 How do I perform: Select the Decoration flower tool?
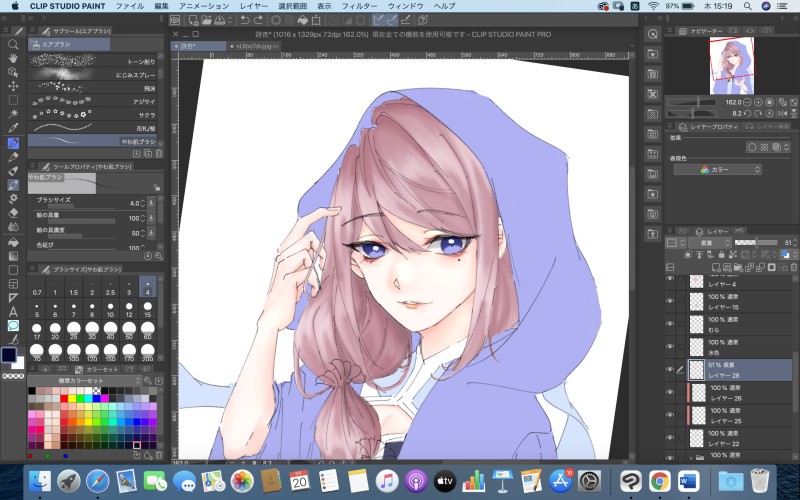13,198
